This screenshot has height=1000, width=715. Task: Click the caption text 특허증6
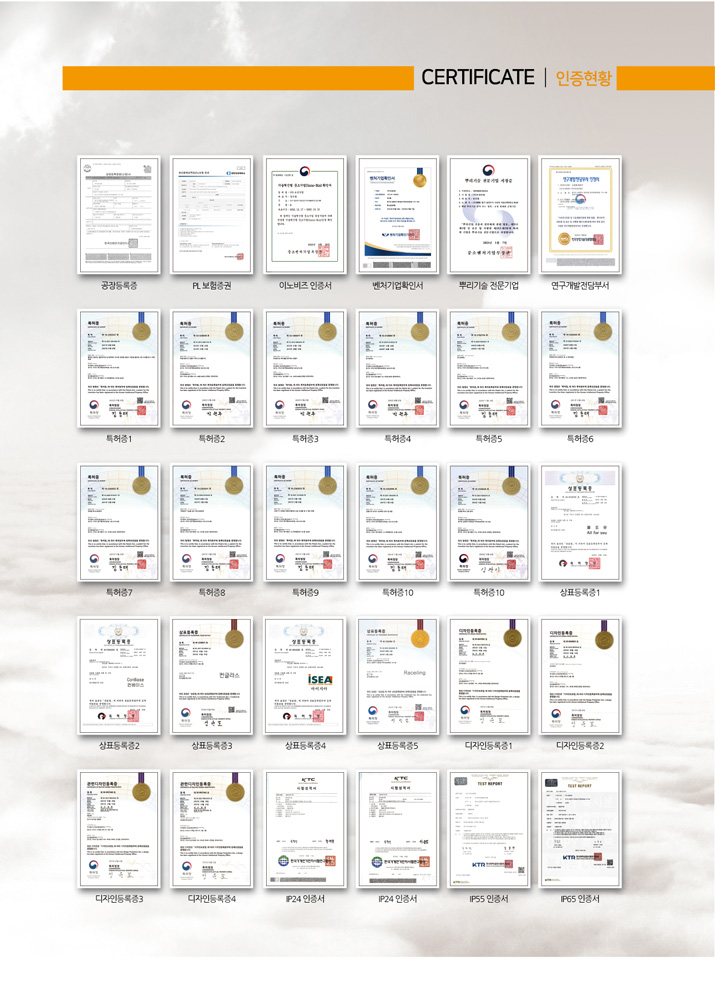tap(580, 439)
